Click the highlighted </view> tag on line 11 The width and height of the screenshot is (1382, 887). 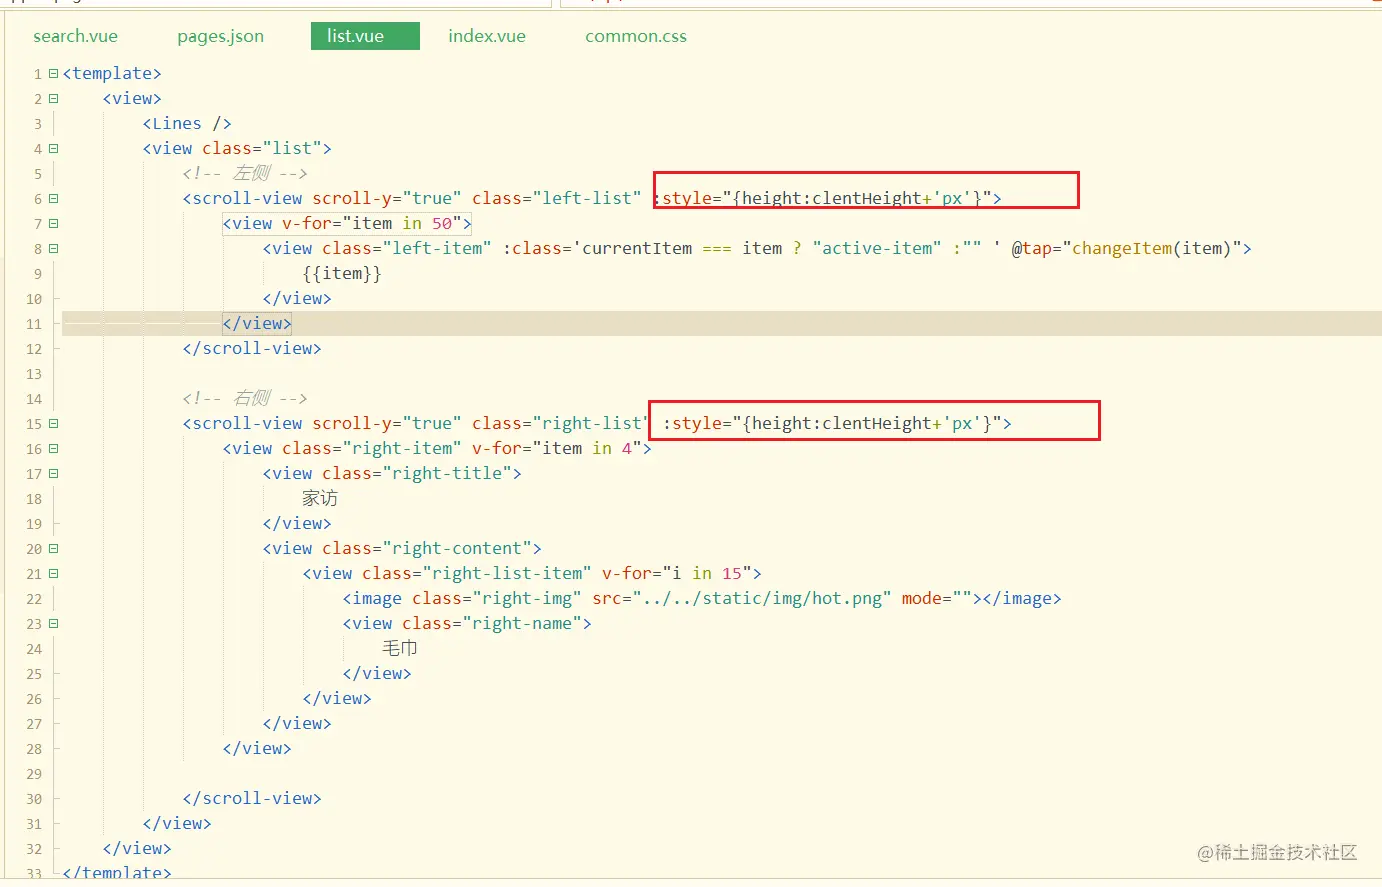pyautogui.click(x=257, y=323)
